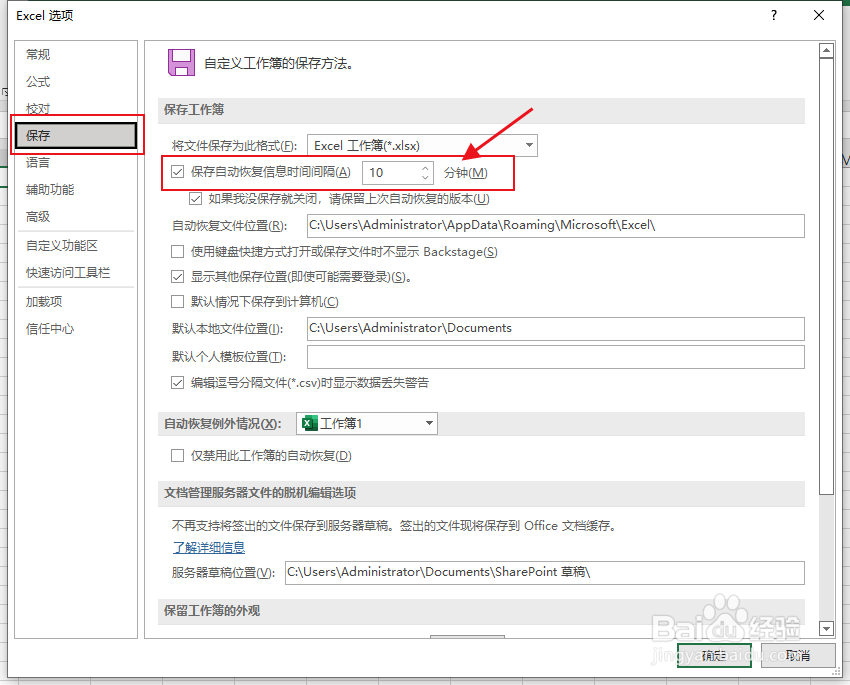Screen dimensions: 850x685
Task: Increase the autosave minutes spinner up arrow
Action: [x=425, y=168]
